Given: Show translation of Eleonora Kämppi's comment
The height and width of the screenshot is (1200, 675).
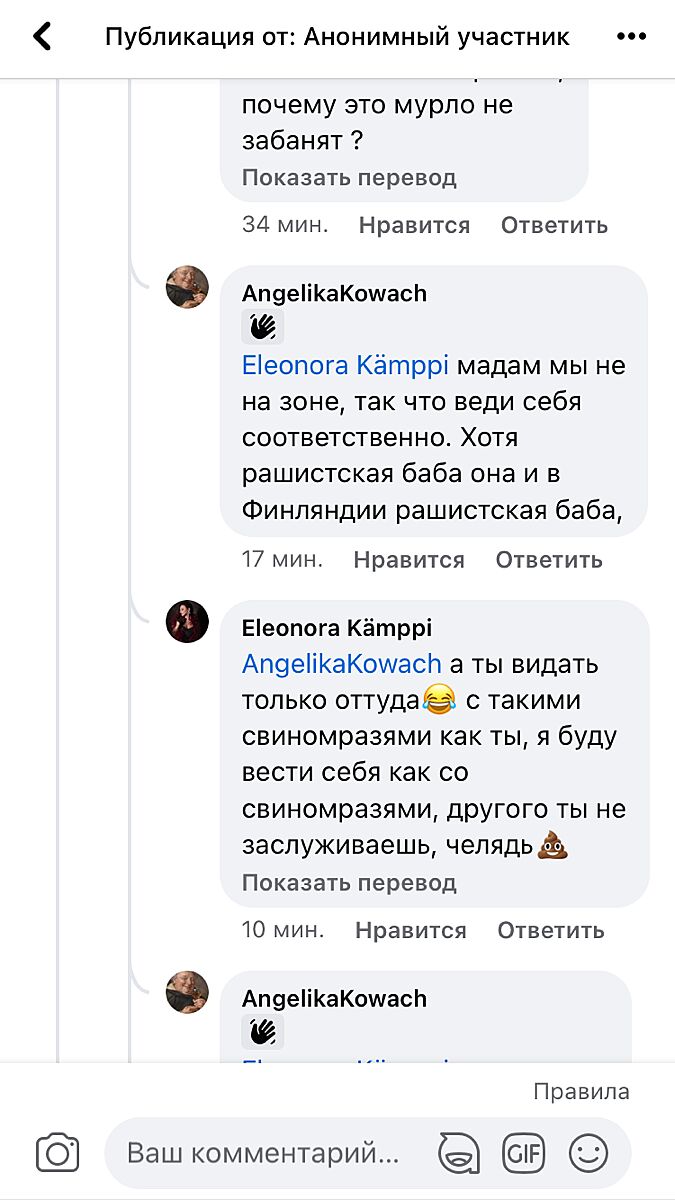Looking at the screenshot, I should [x=349, y=883].
